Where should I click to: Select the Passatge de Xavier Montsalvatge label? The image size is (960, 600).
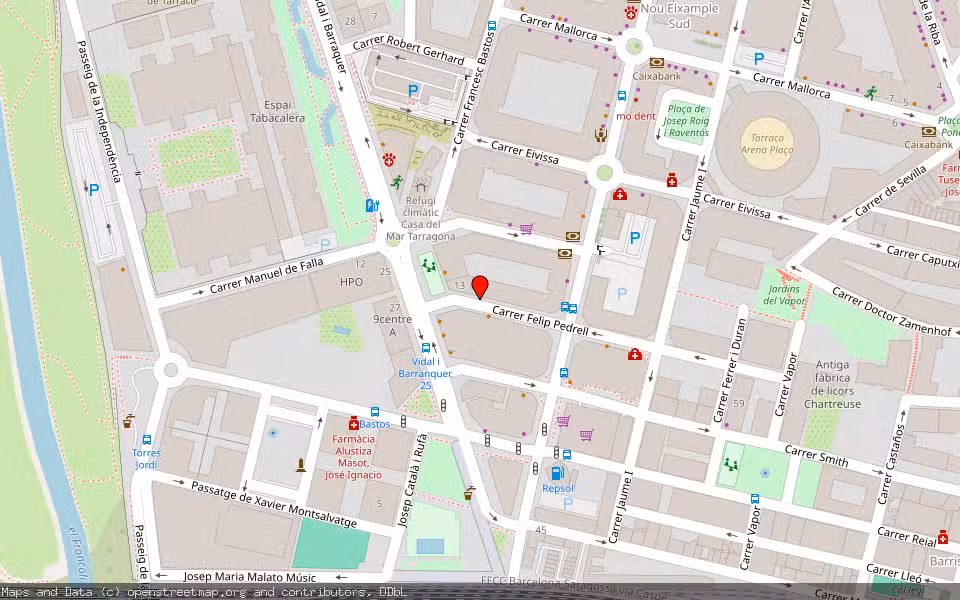(274, 504)
